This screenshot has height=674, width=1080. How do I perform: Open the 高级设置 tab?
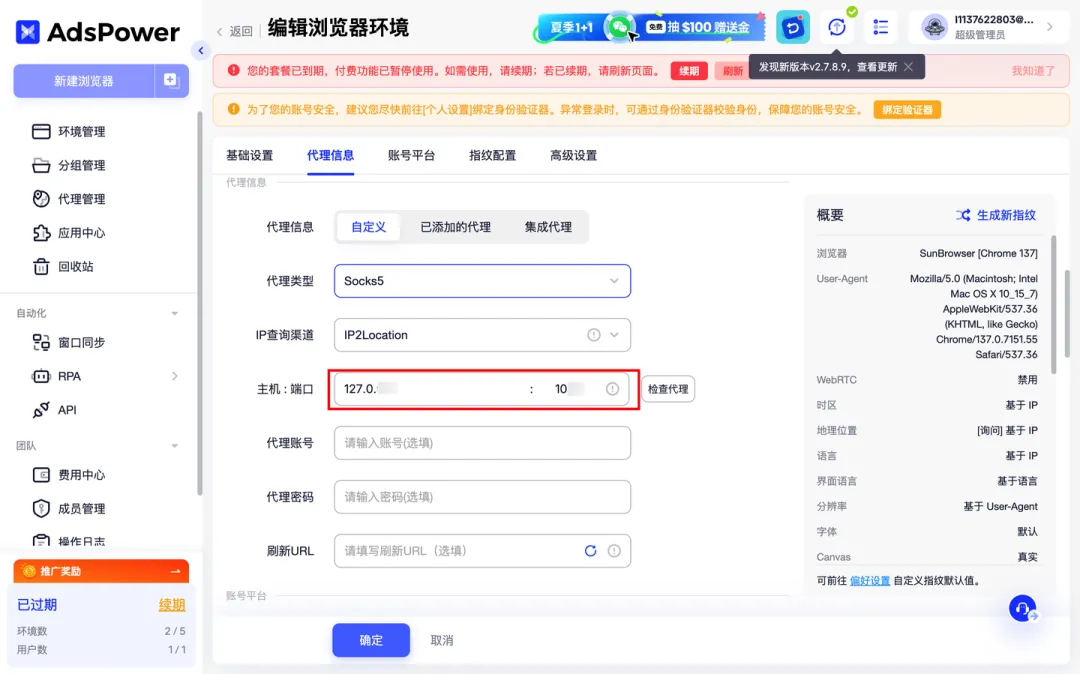coord(573,156)
